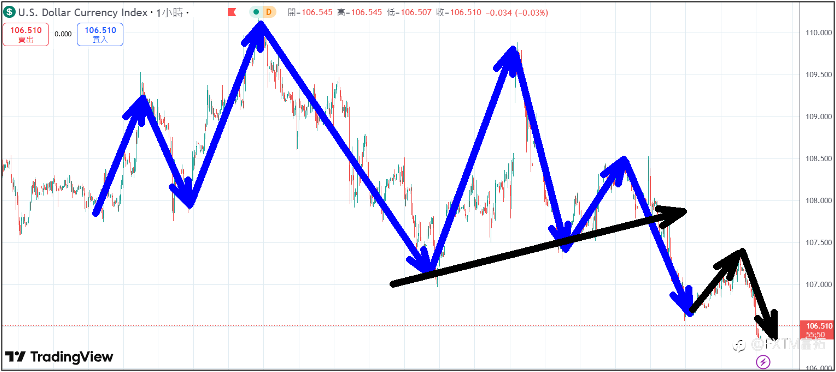Image resolution: width=836 pixels, height=372 pixels.
Task: Open the TradingView logo link
Action: (x=59, y=357)
